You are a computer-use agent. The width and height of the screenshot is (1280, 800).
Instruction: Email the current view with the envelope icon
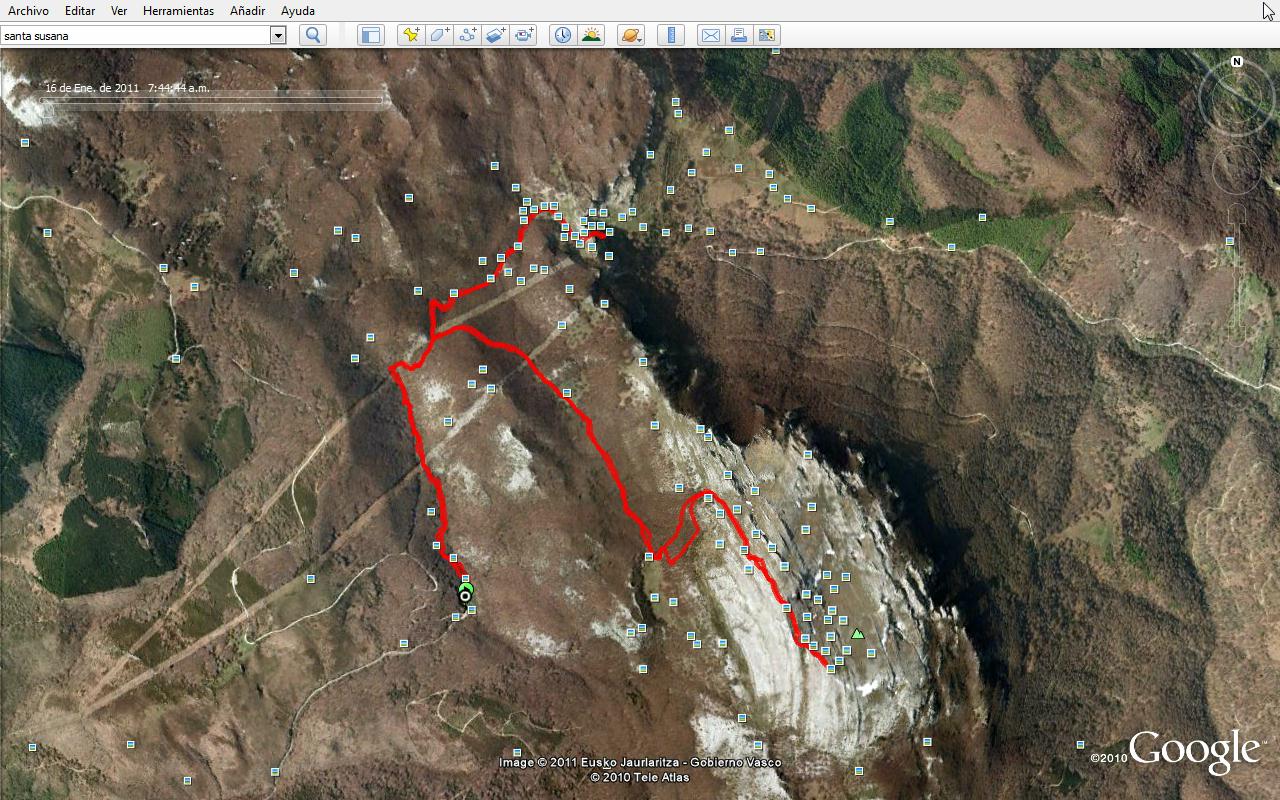[x=711, y=35]
